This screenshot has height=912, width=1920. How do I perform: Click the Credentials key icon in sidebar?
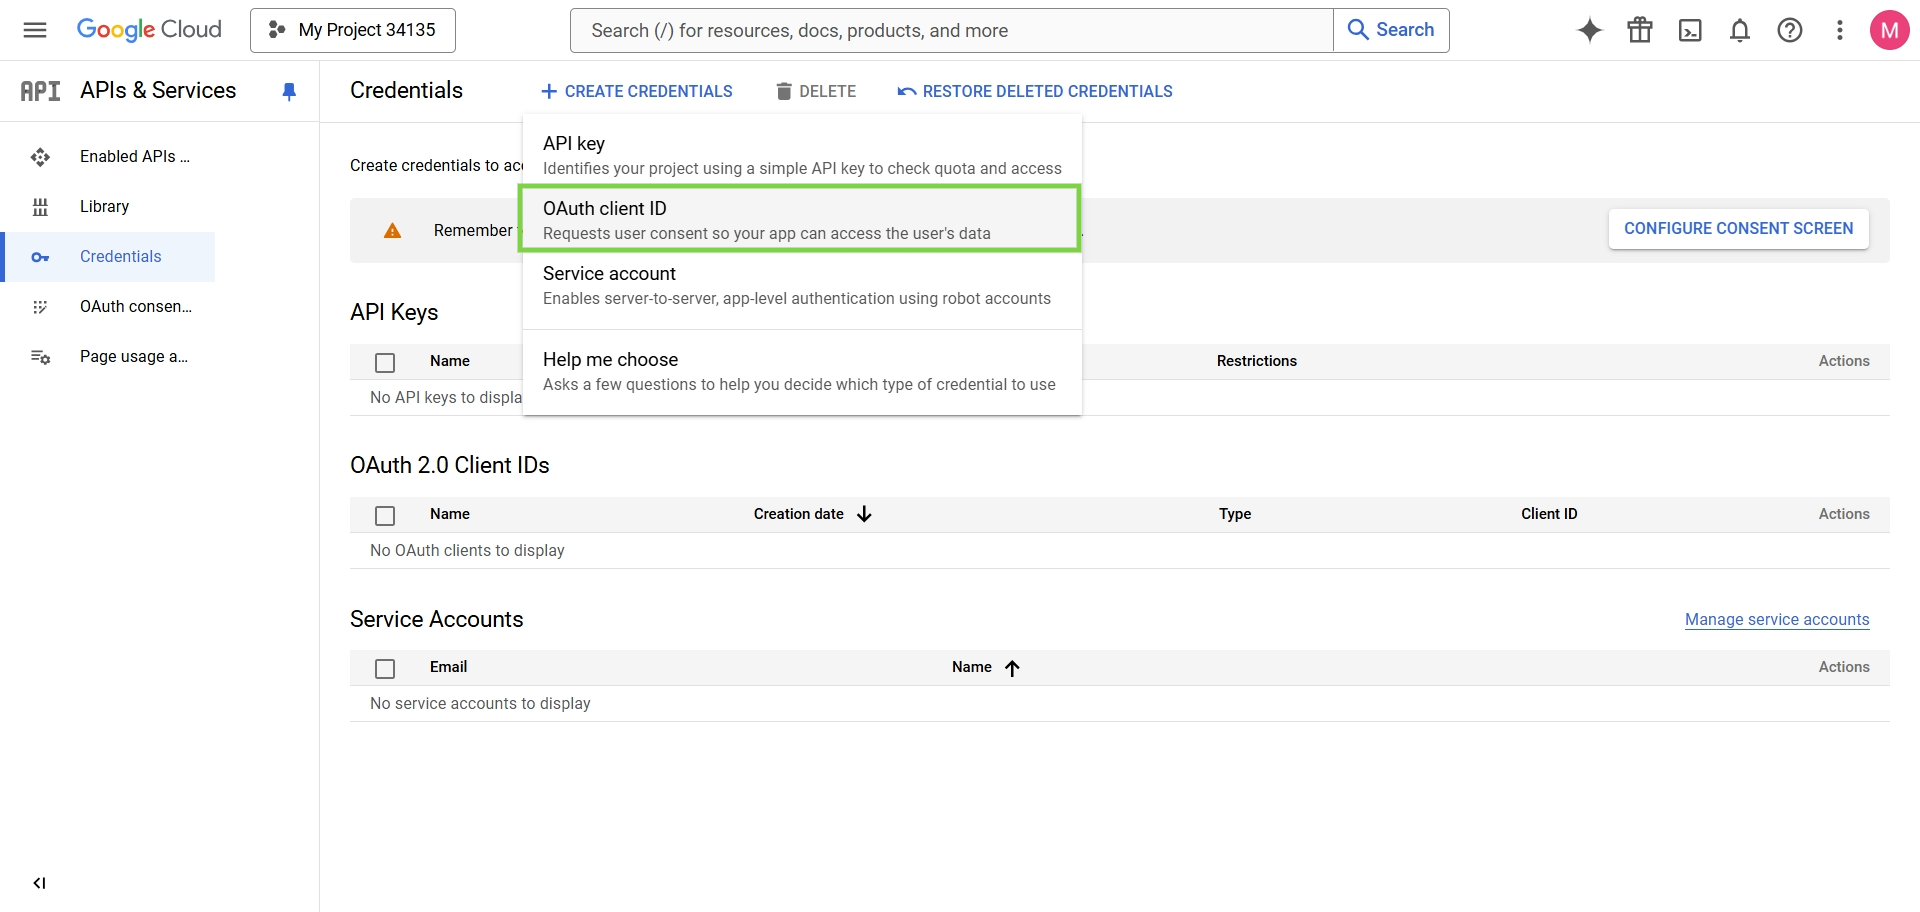(x=40, y=257)
